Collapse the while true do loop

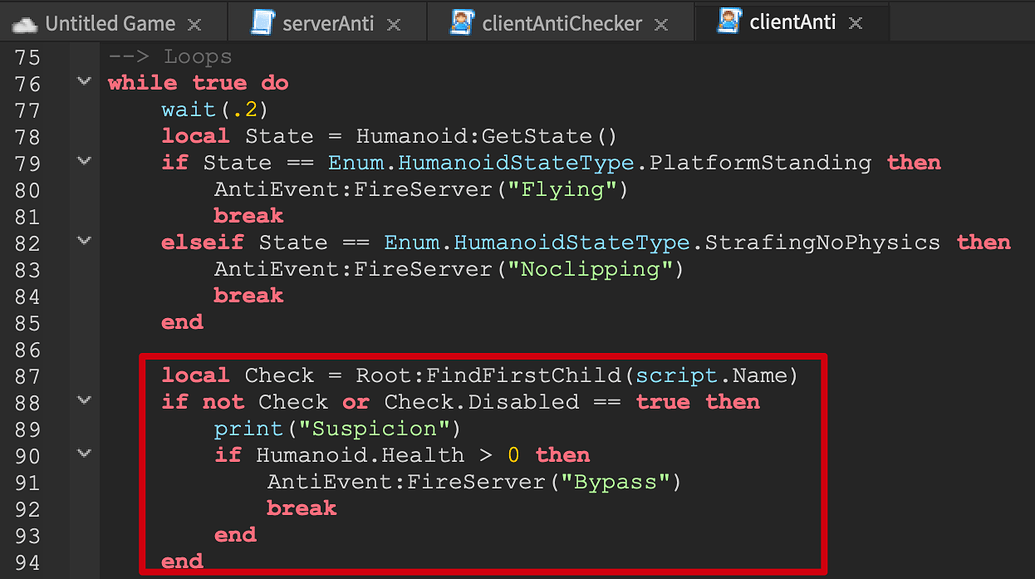click(x=84, y=82)
